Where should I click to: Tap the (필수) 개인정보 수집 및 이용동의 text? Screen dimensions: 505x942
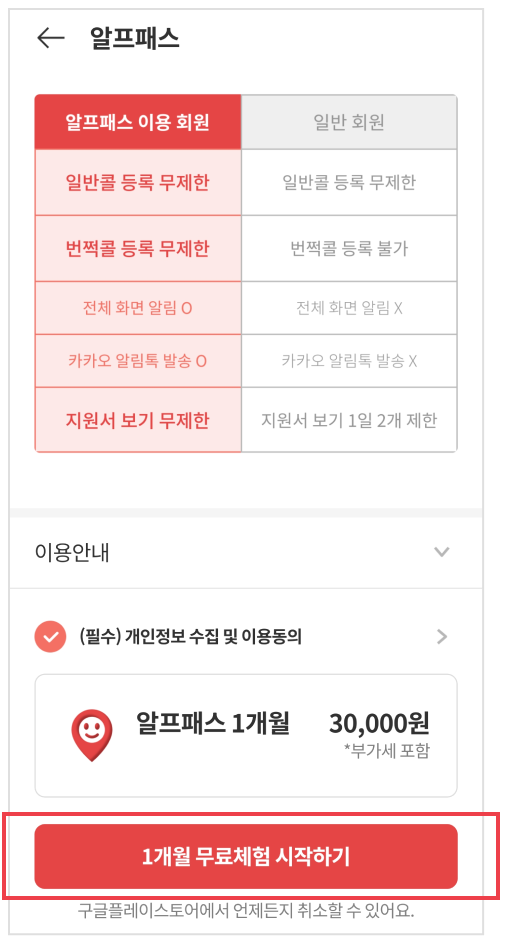click(x=190, y=637)
